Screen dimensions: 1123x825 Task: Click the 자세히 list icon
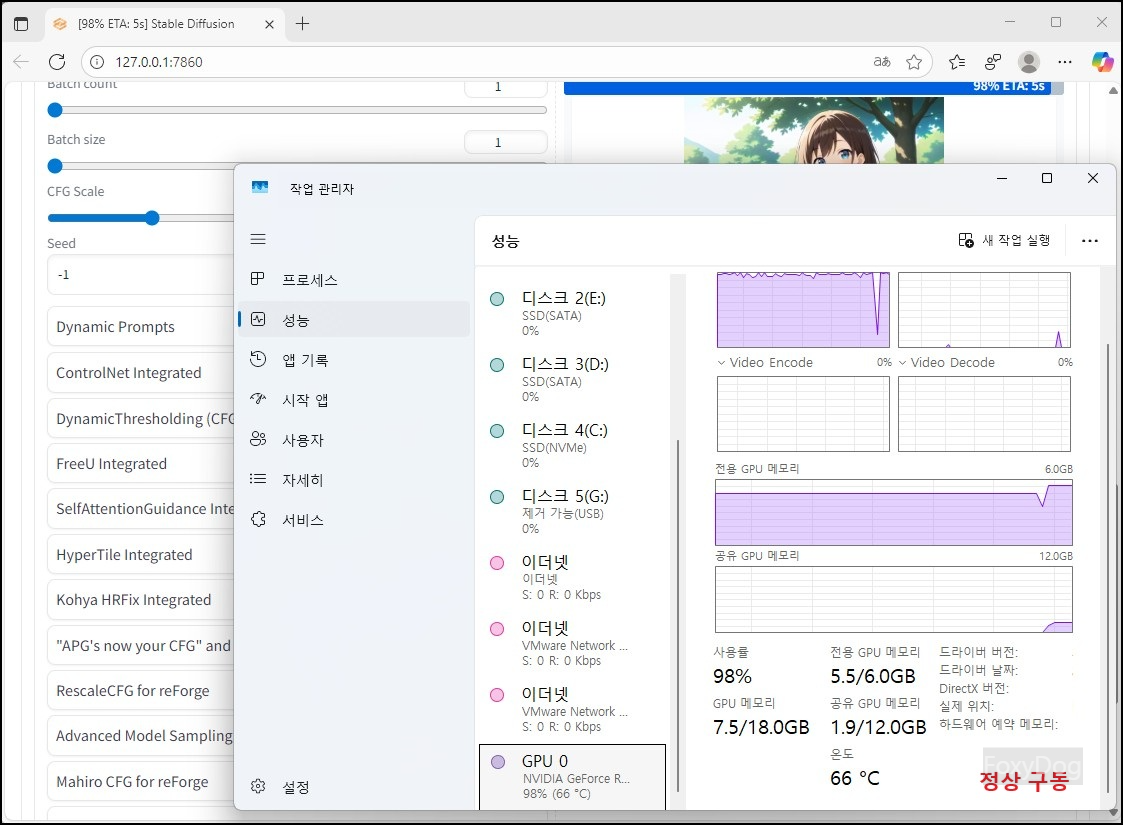coord(258,478)
